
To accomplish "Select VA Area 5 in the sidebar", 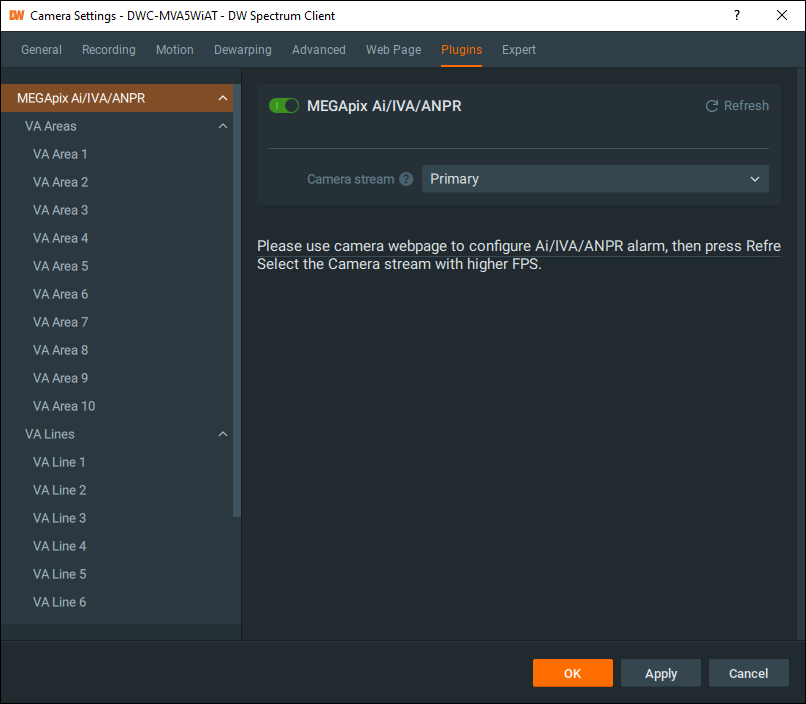I will click(x=61, y=266).
